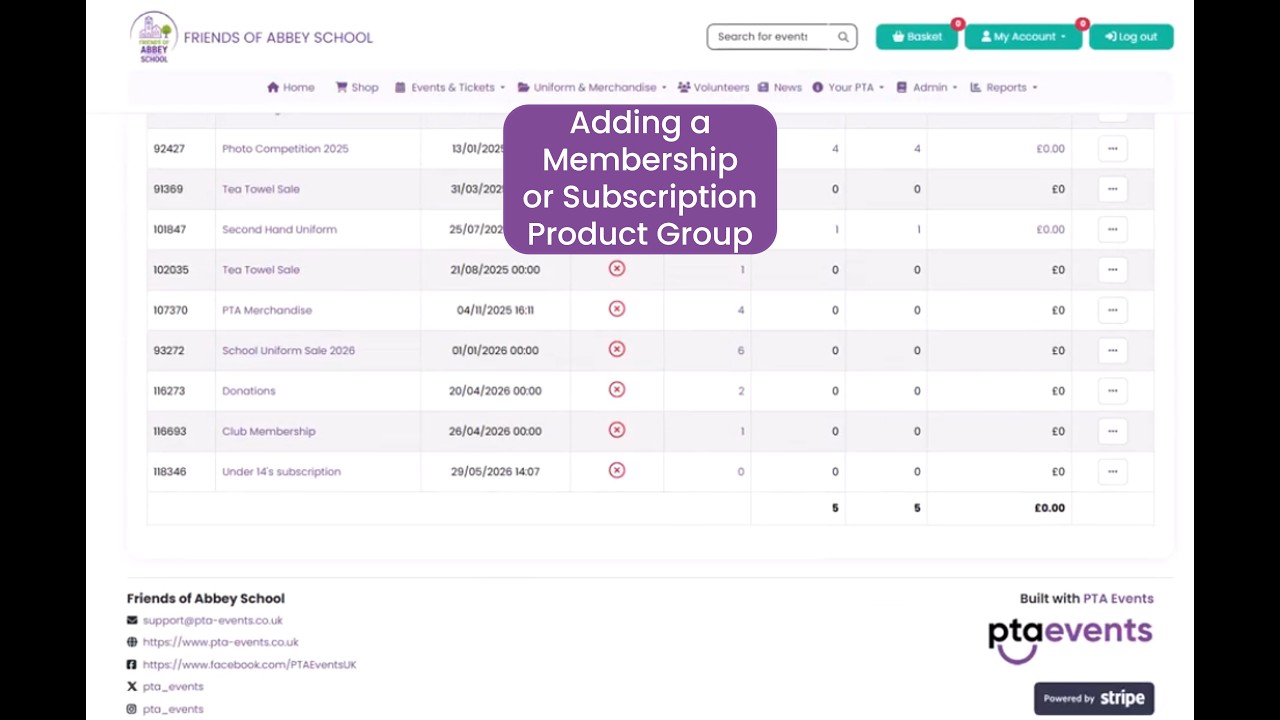Image resolution: width=1280 pixels, height=720 pixels.
Task: Open the Instagram pta_events link
Action: pyautogui.click(x=173, y=709)
